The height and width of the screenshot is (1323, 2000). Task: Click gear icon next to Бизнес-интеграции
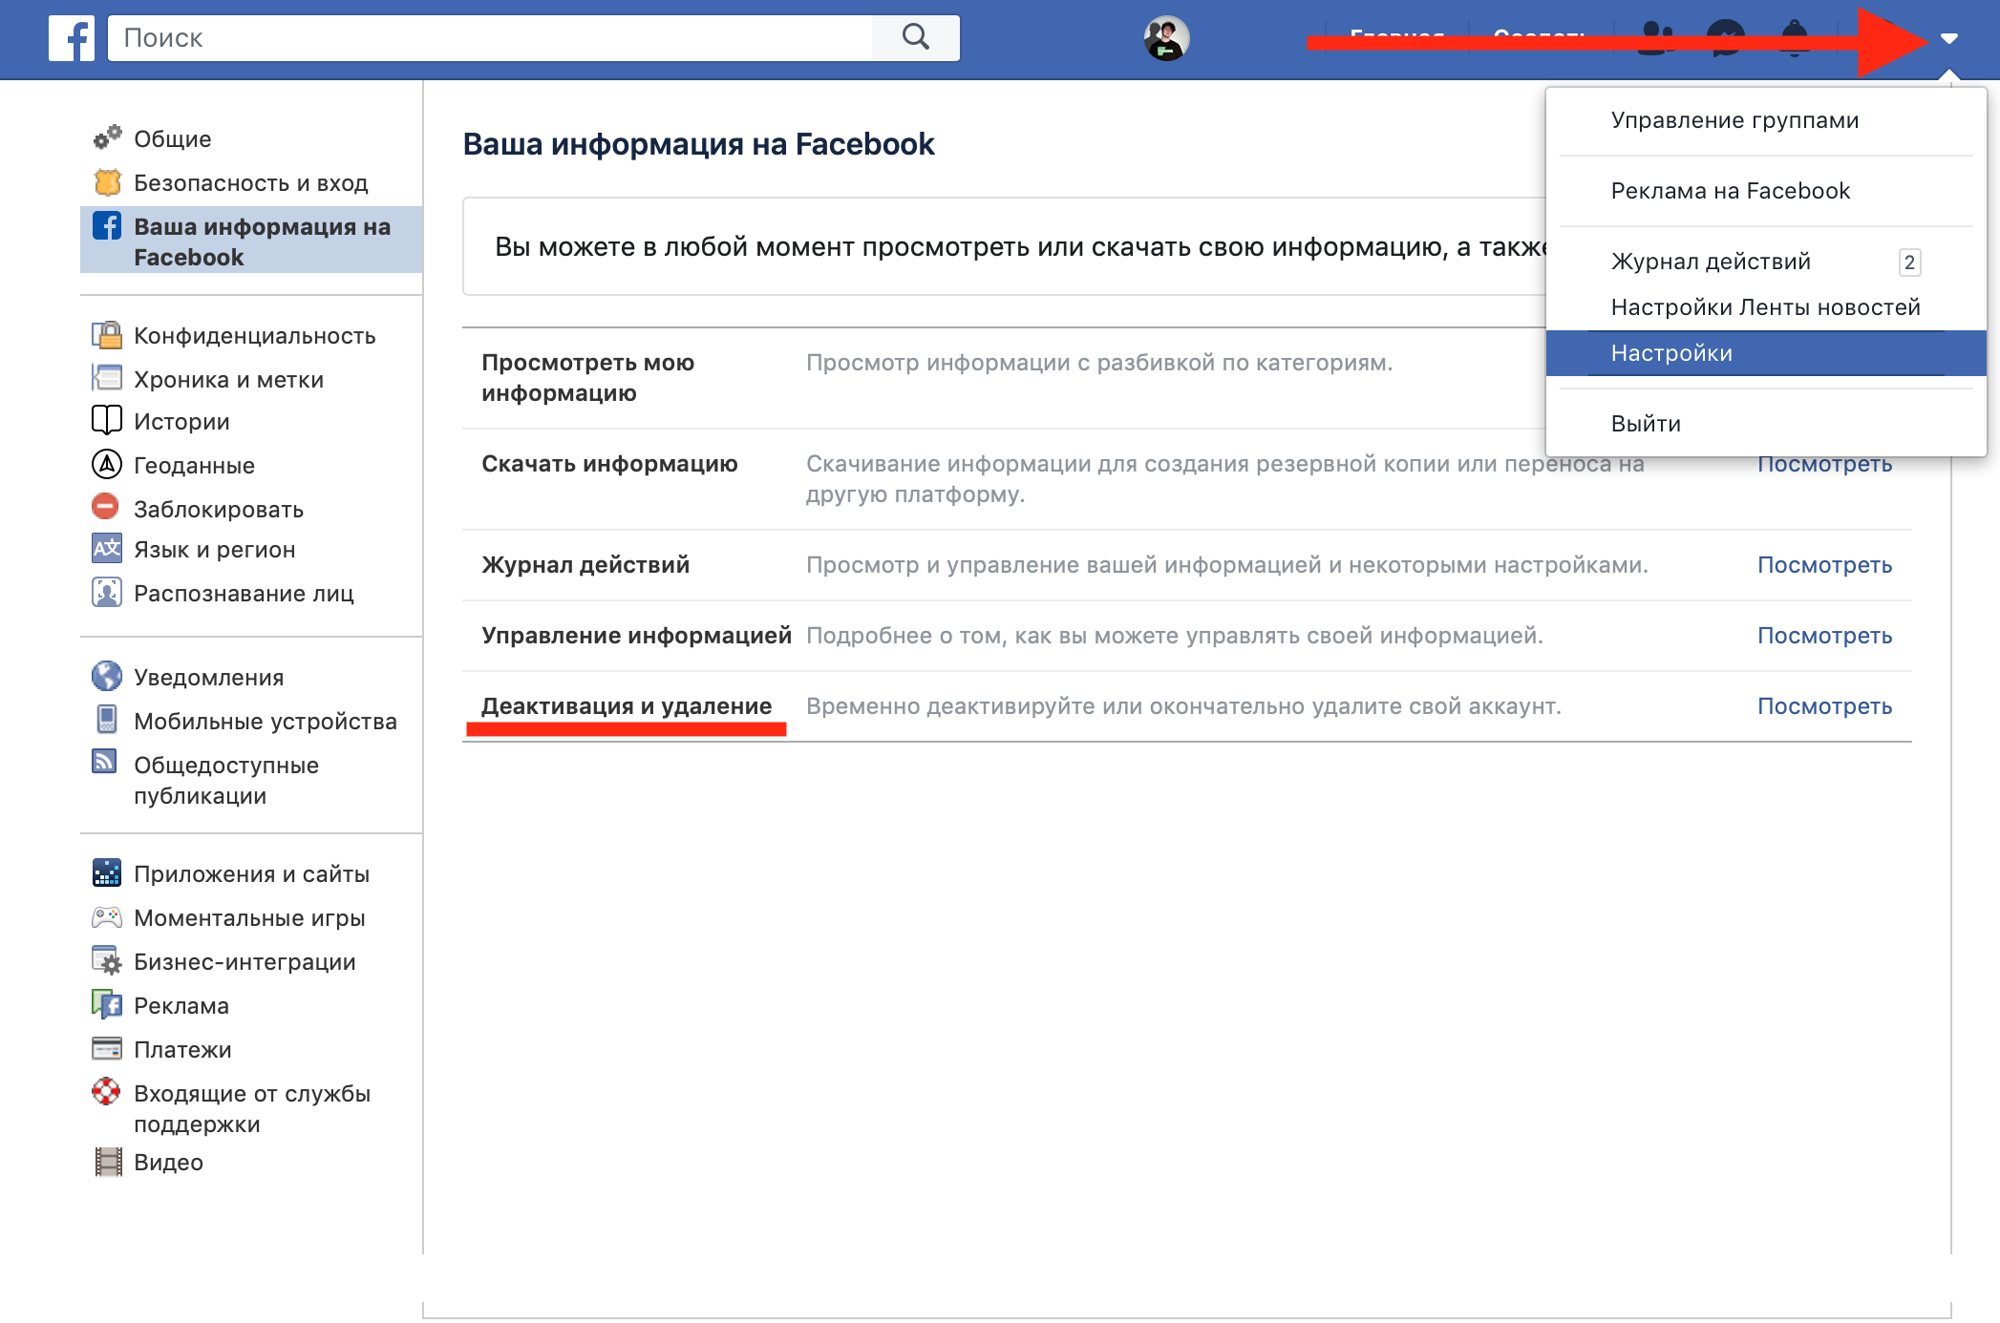click(x=107, y=961)
